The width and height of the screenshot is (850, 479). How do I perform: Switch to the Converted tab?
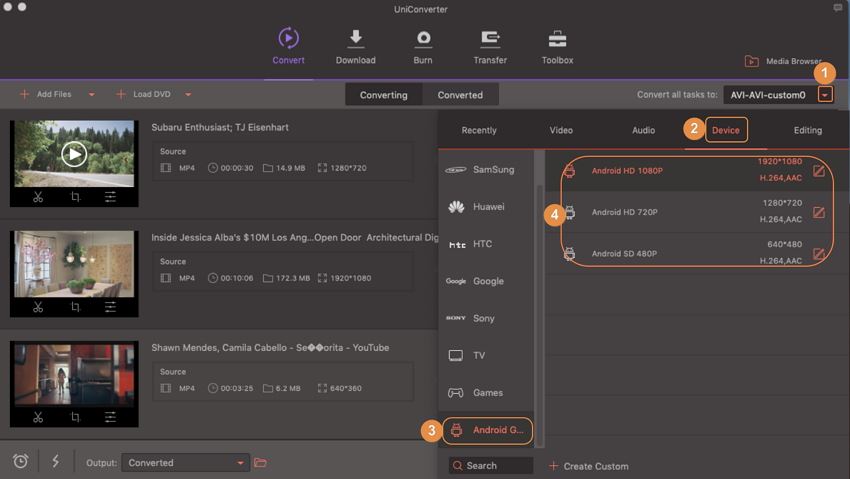point(460,95)
